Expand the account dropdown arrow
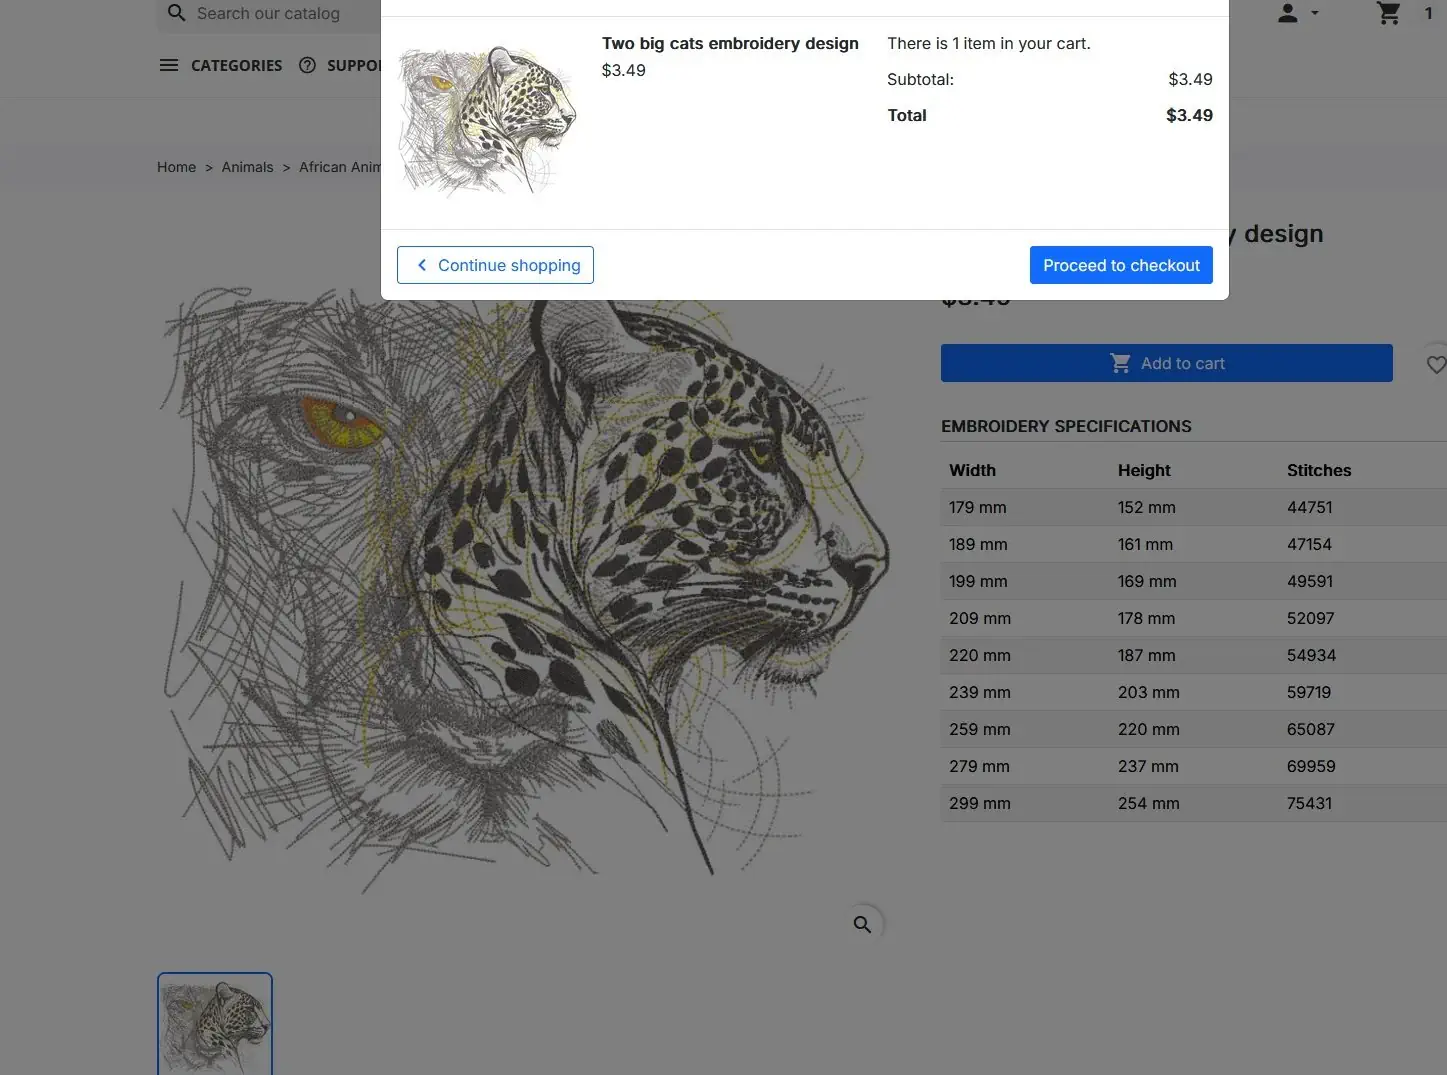Viewport: 1447px width, 1075px height. 1315,13
